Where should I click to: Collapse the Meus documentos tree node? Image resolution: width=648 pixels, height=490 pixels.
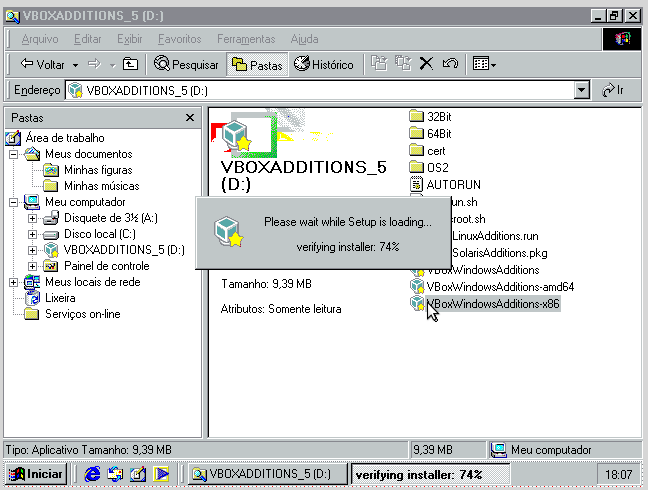click(14, 154)
